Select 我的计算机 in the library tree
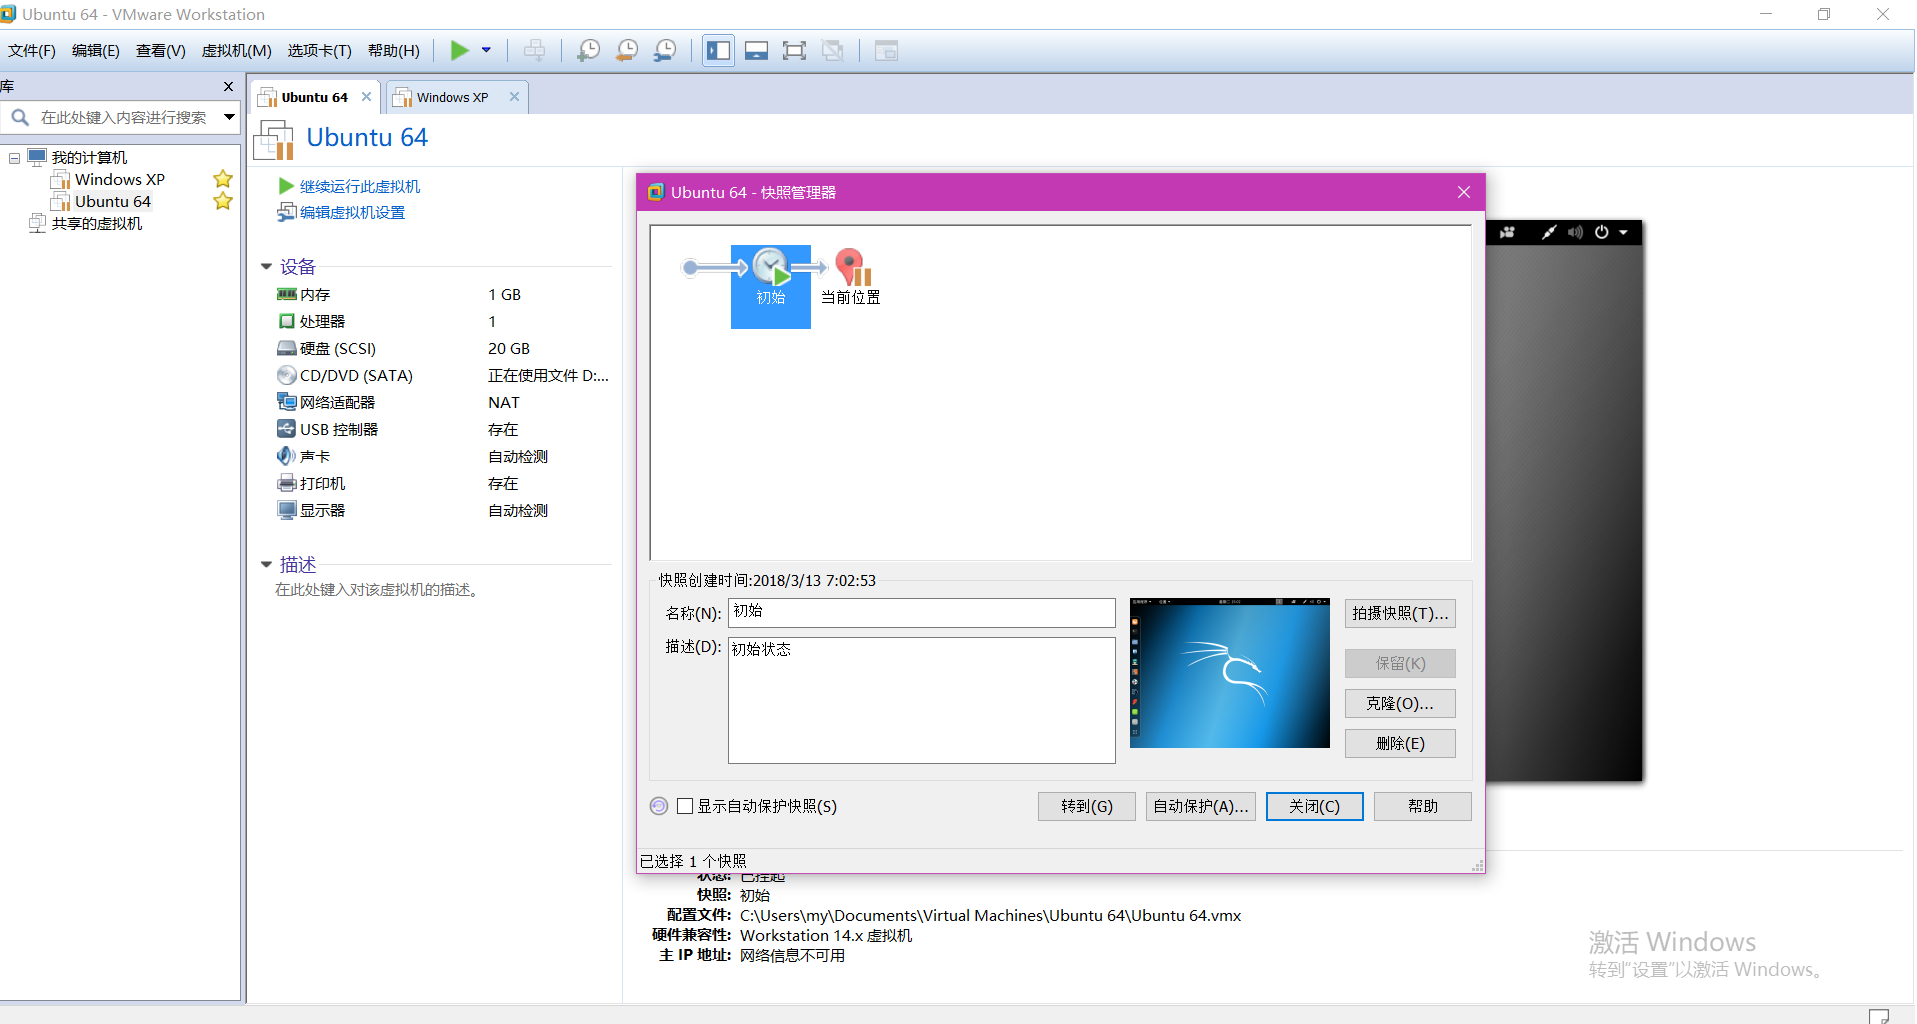 coord(89,158)
